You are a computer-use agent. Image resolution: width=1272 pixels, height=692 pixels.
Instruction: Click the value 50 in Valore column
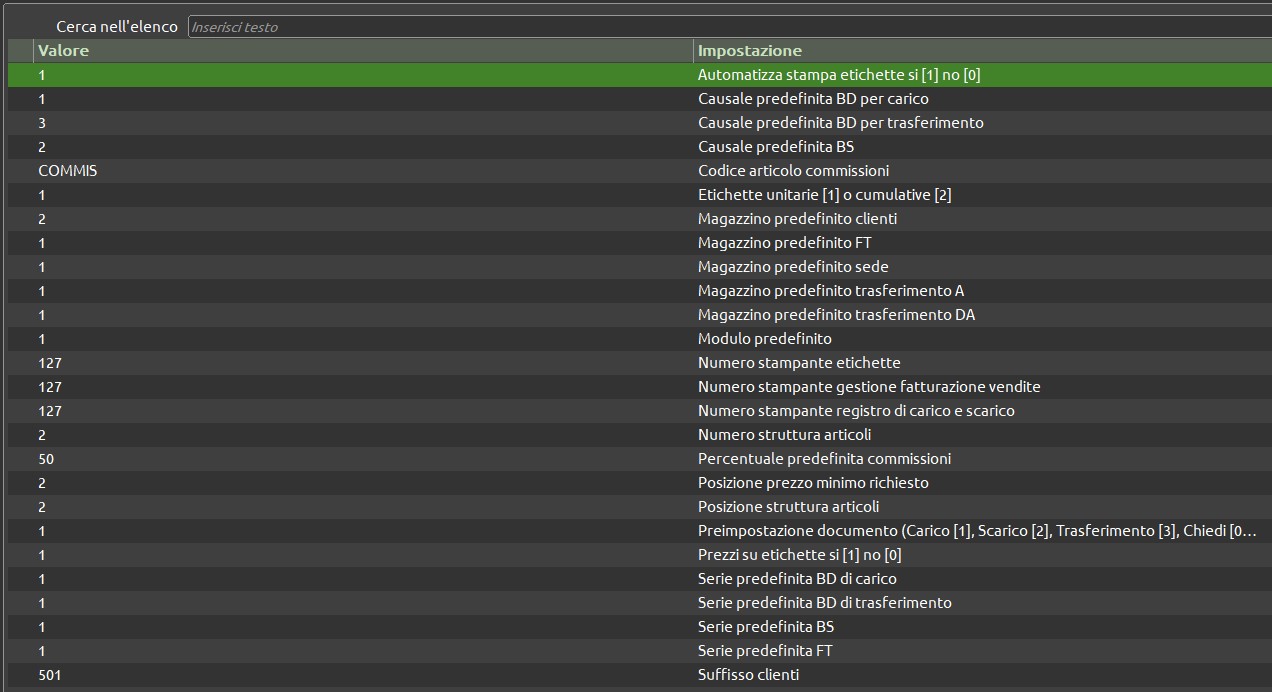tap(46, 459)
